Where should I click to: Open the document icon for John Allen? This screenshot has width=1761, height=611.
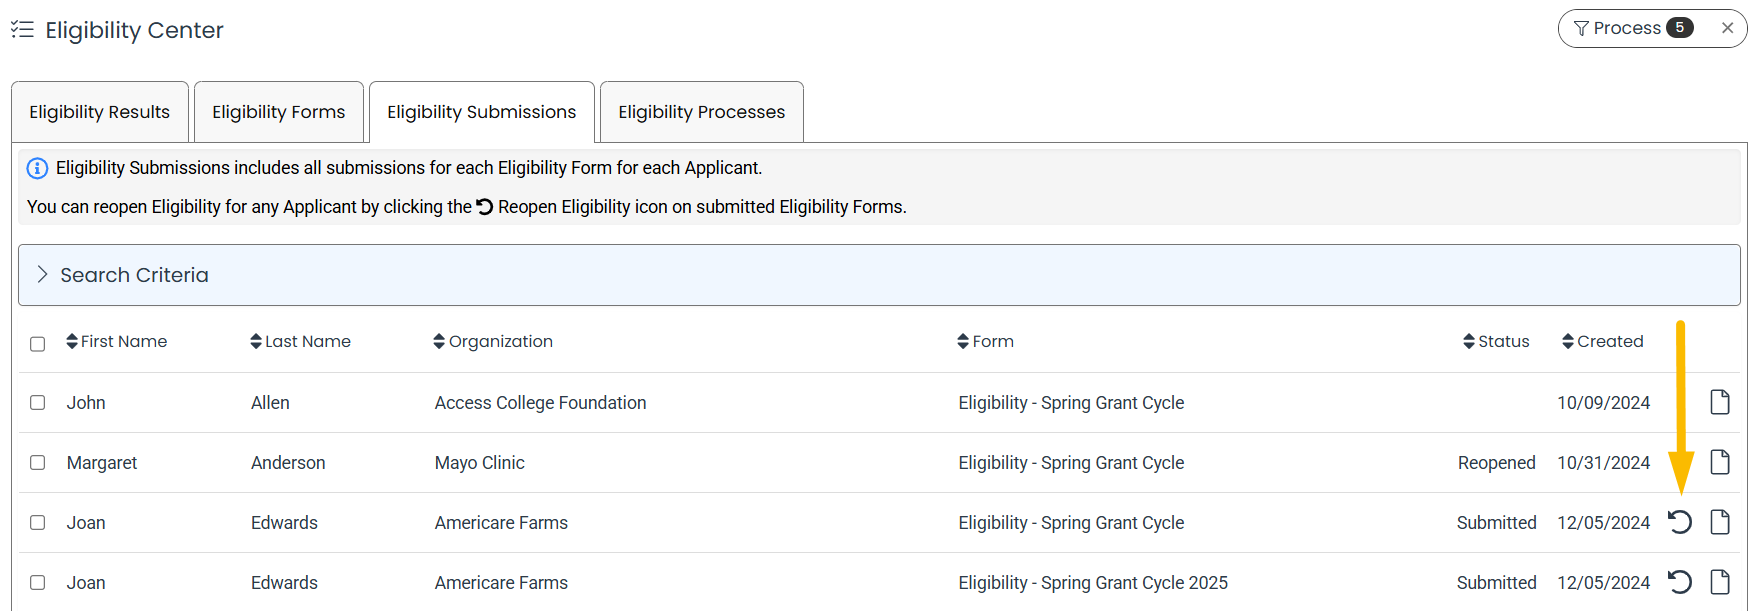1720,402
